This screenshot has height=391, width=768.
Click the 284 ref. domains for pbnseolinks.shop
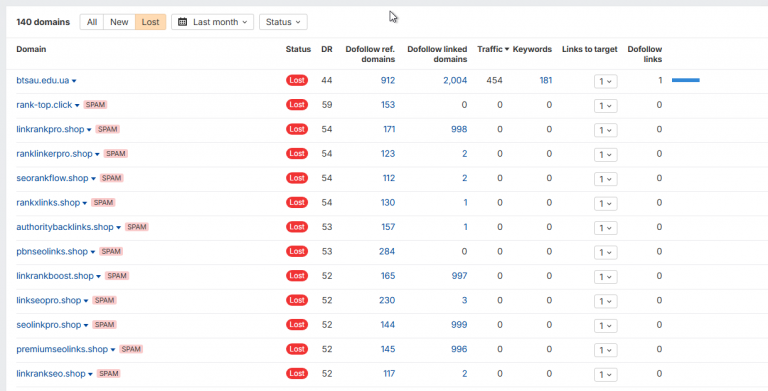pos(387,252)
